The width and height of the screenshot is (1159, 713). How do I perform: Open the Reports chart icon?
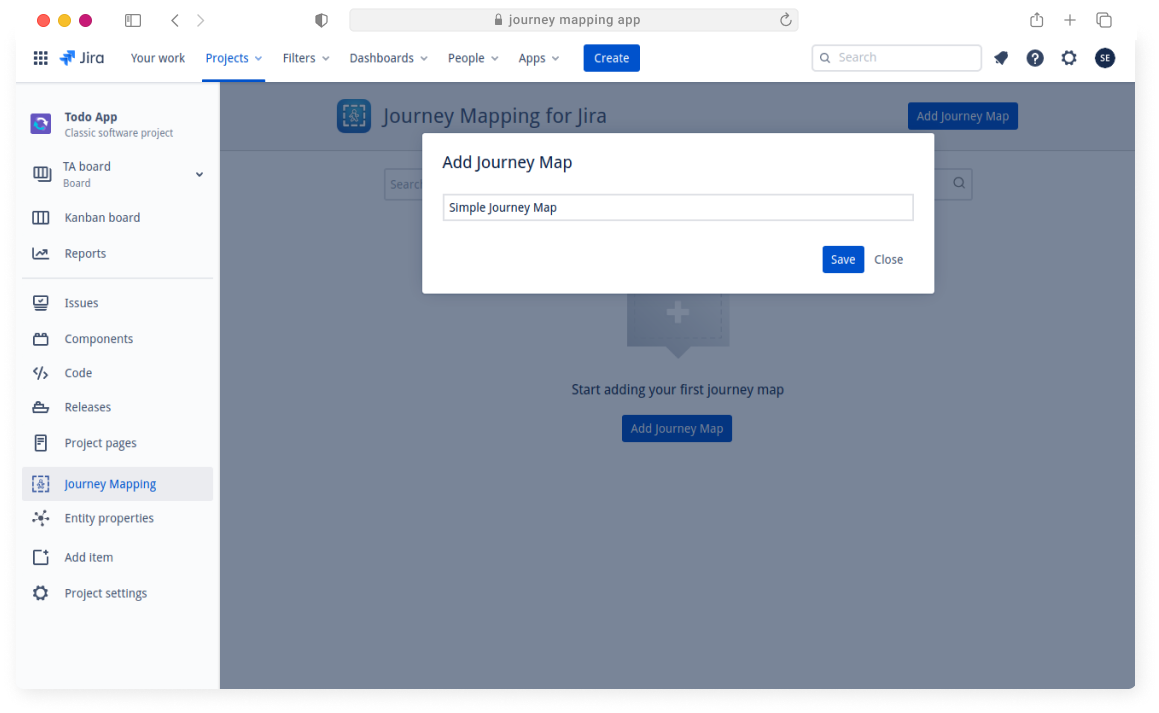41,253
